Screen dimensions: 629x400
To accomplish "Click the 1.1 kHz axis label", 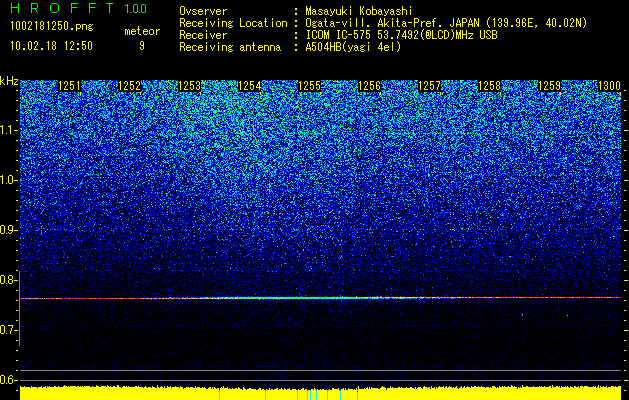I will tap(9, 130).
